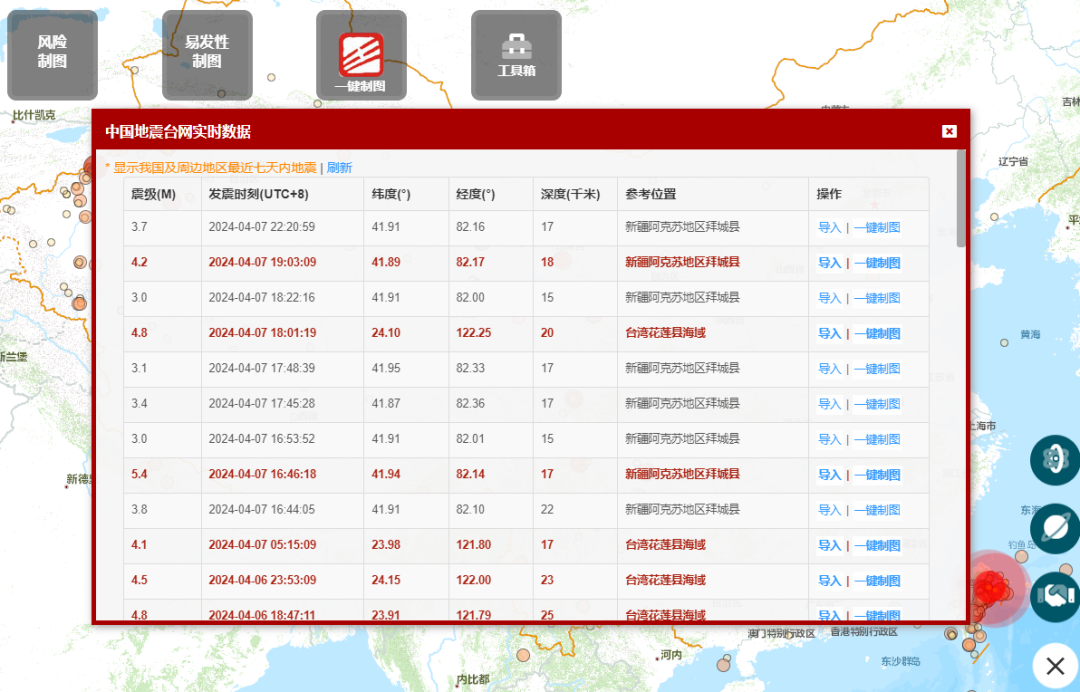
Task: Click 一键制图 for the 22:20:59 earthquake
Action: tap(878, 227)
